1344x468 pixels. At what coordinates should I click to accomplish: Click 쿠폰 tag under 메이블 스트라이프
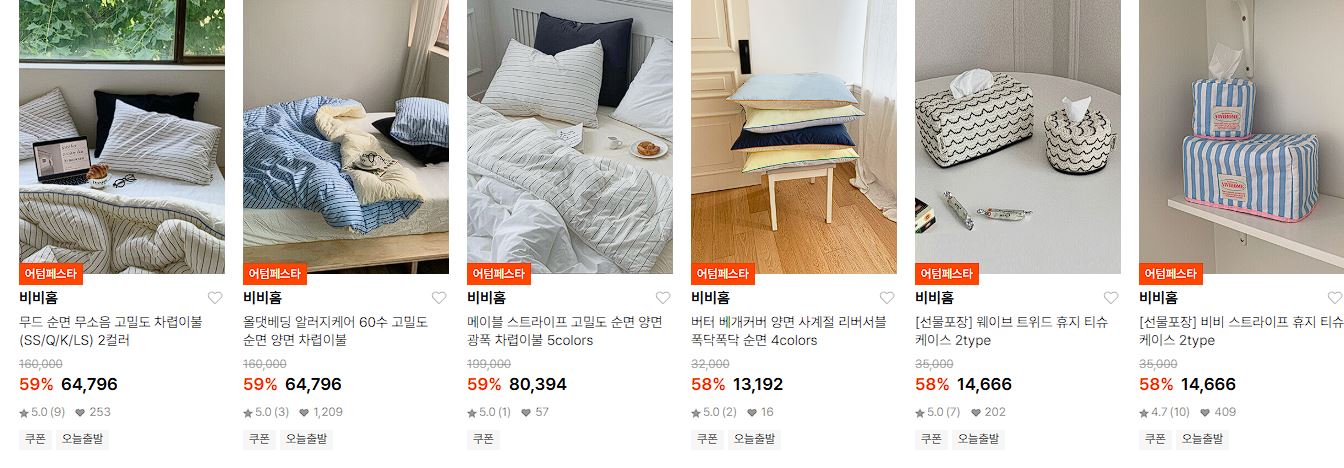coord(483,439)
